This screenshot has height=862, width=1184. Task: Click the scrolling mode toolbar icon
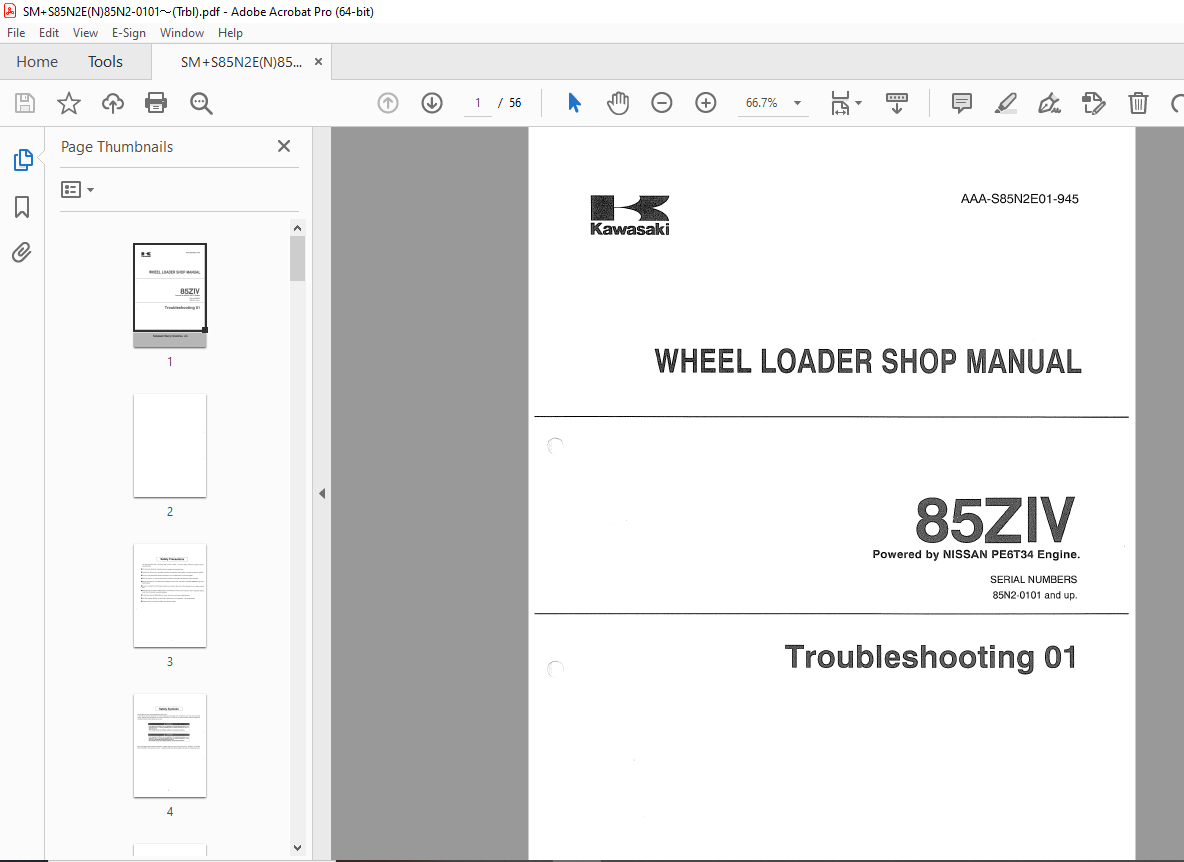coord(897,103)
